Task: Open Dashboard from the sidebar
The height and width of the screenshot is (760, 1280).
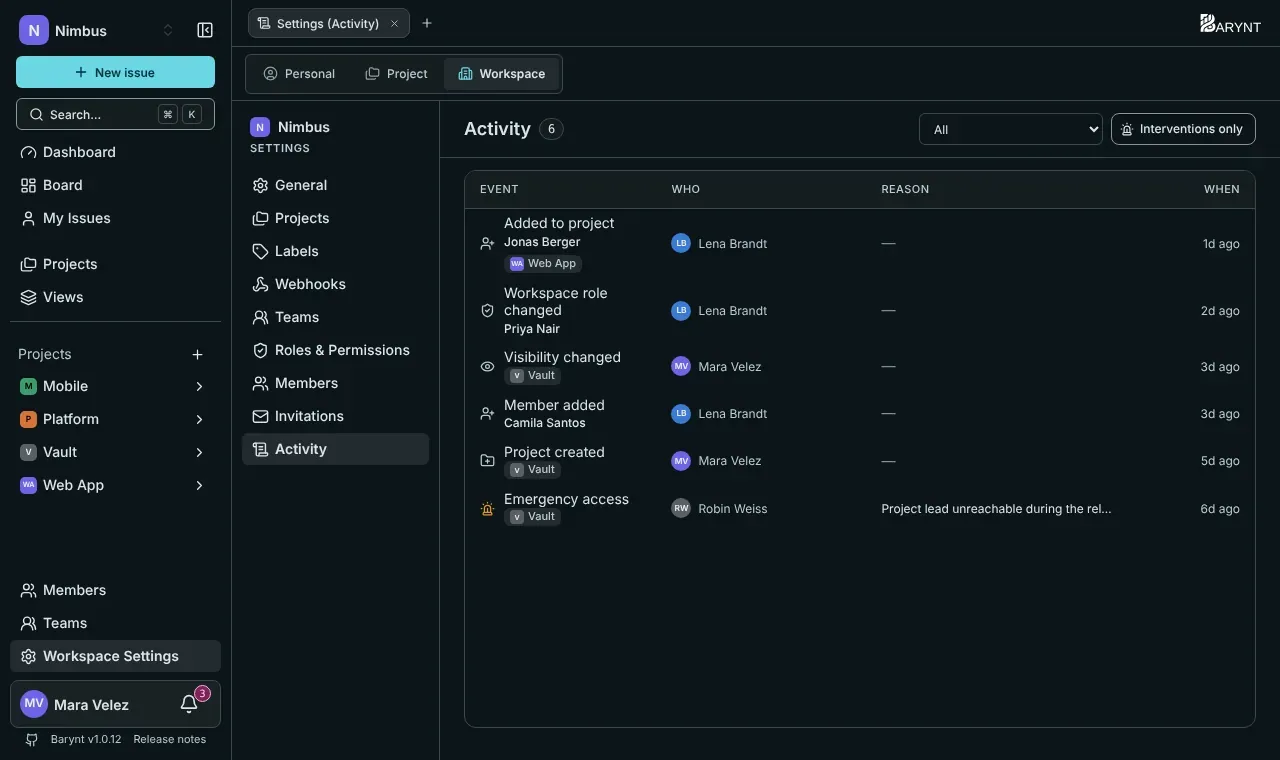Action: click(x=115, y=152)
